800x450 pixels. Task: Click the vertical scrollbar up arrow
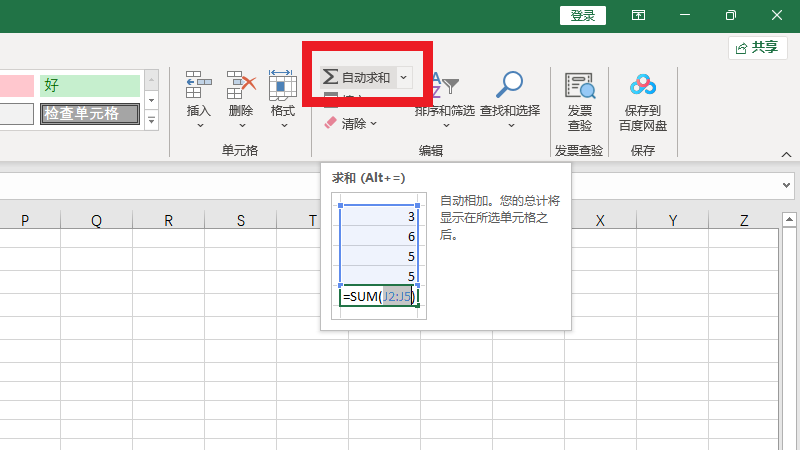tap(789, 221)
